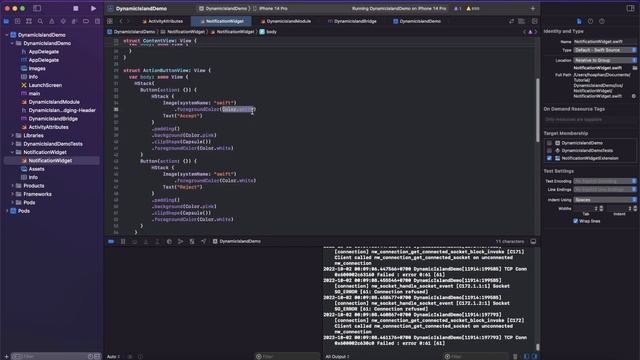This screenshot has height=360, width=640.
Task: Stop the running app
Action: click(76, 8)
